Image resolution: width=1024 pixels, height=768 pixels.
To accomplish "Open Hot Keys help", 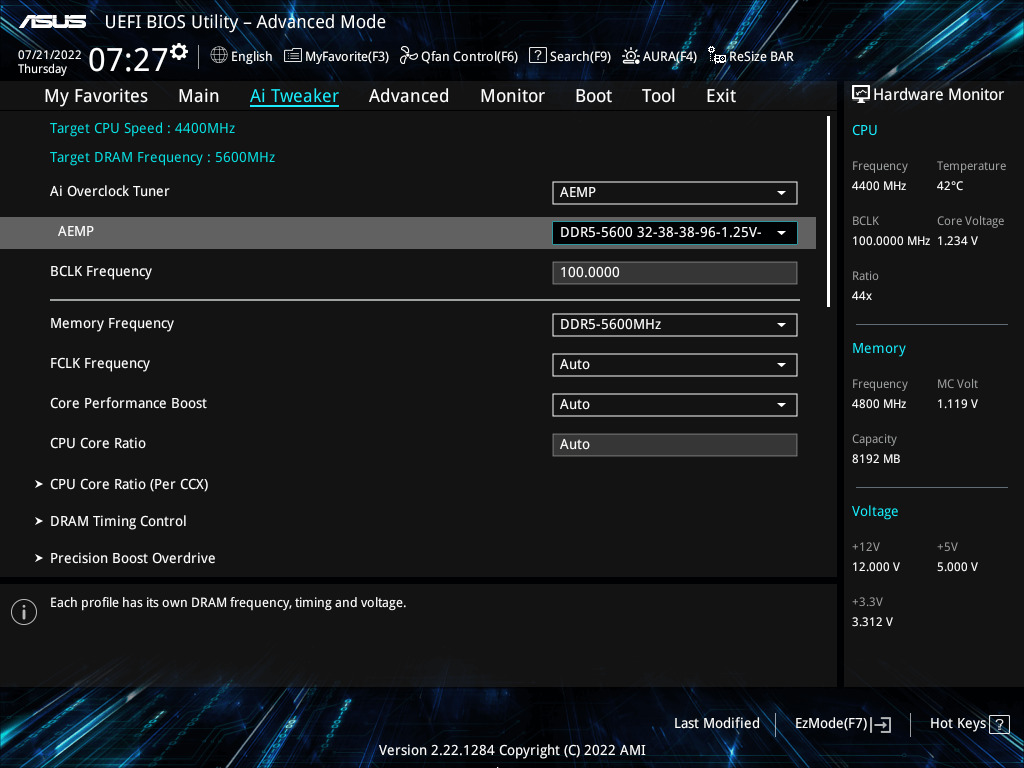I will pyautogui.click(x=969, y=724).
